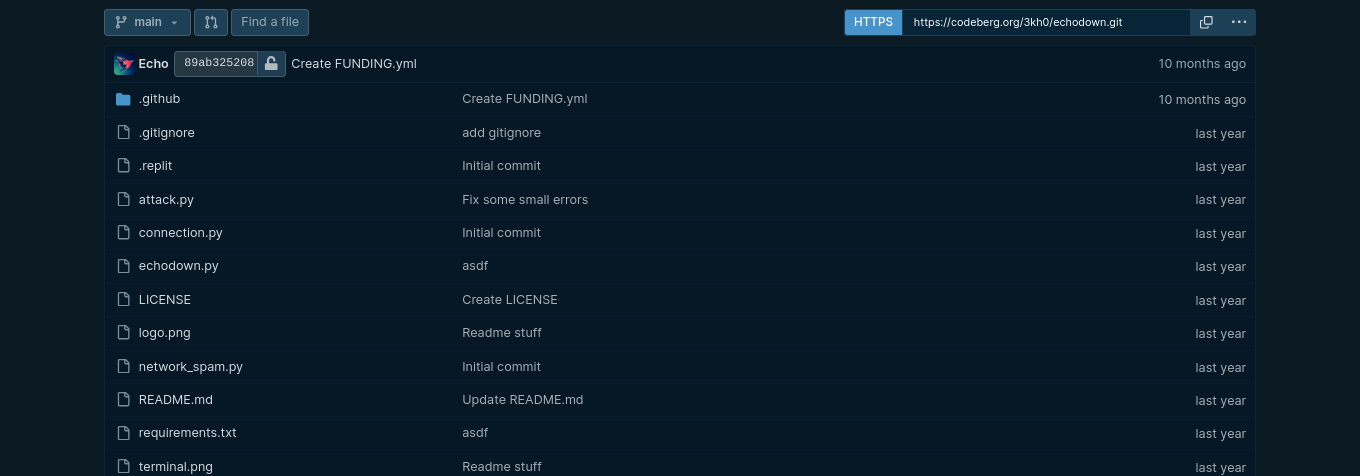The height and width of the screenshot is (476, 1360).
Task: Click the file icon beside requirements.txt
Action: pos(123,433)
